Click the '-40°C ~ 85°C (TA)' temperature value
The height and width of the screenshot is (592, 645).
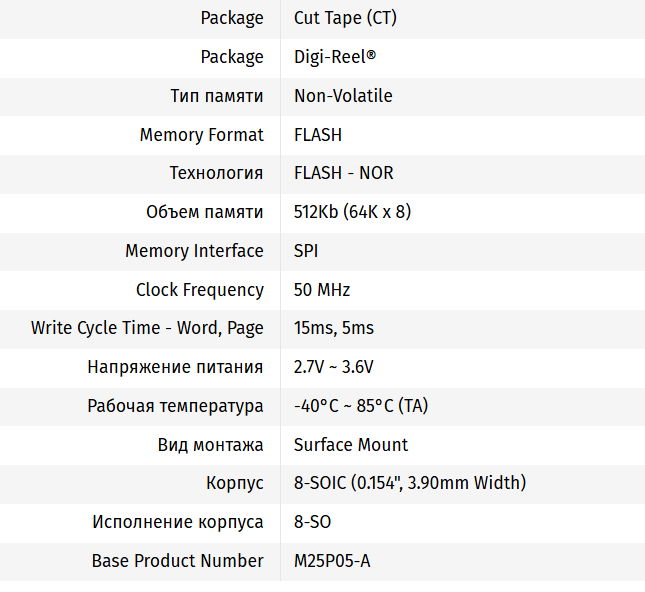coord(361,406)
